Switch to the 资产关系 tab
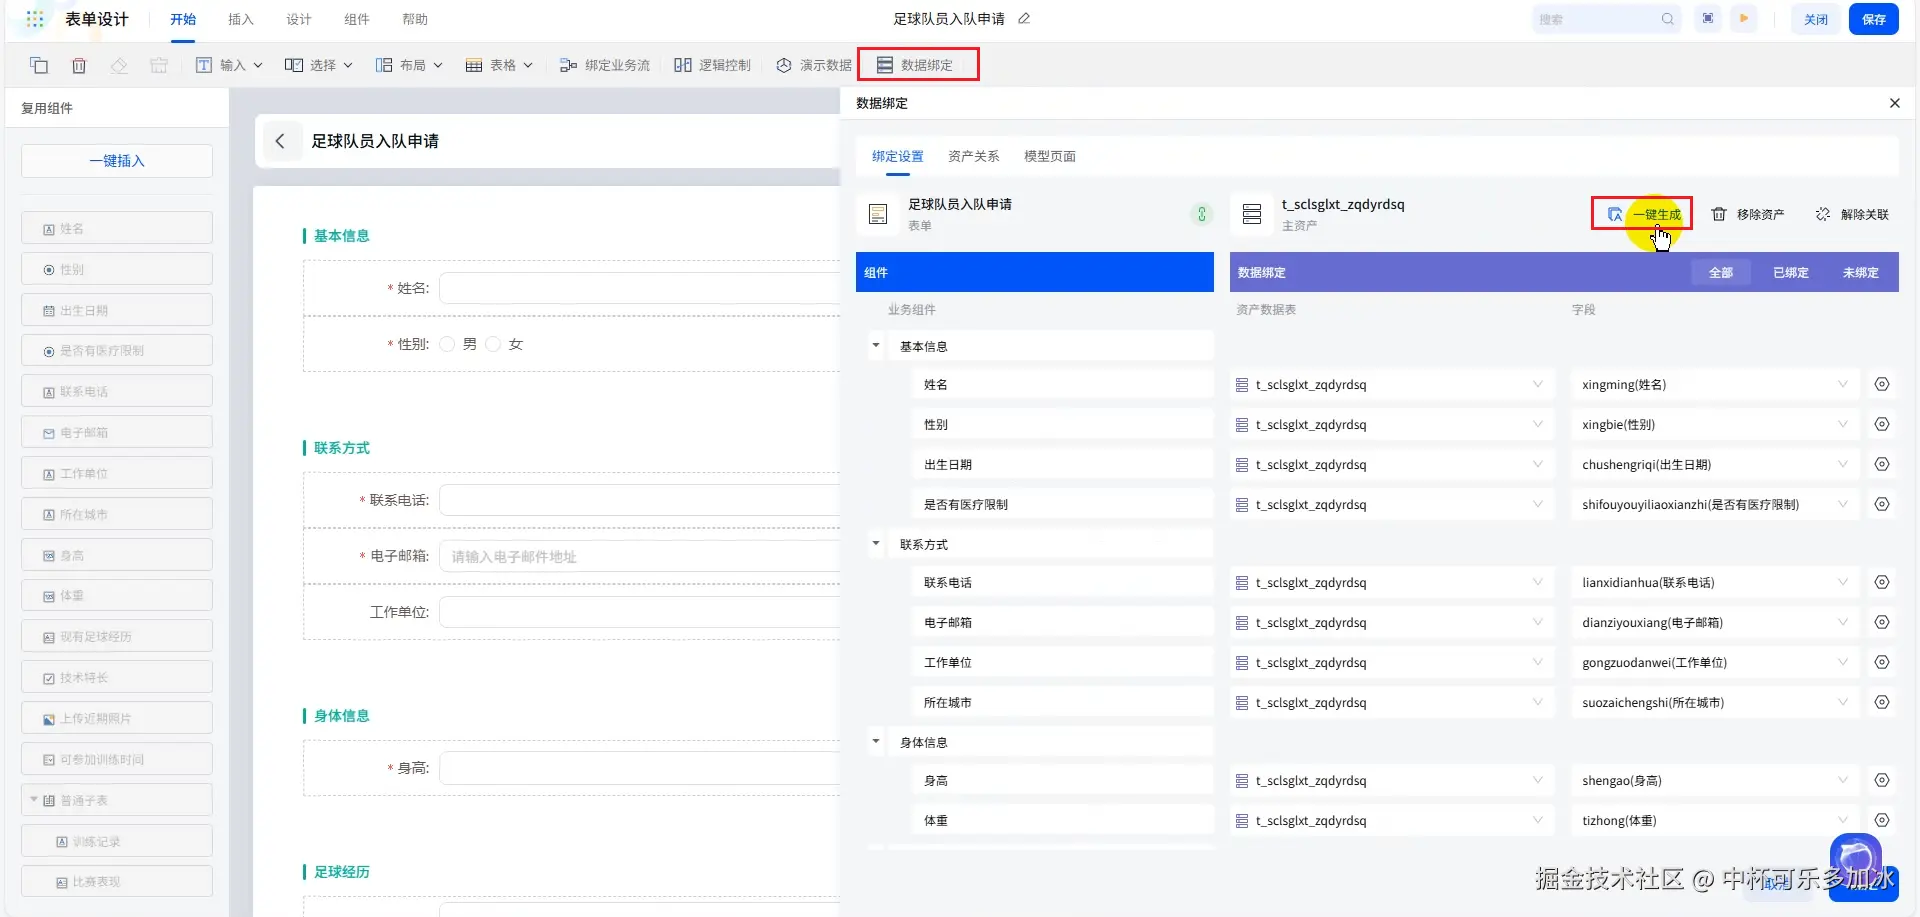Screen dimensions: 1920x917 [x=973, y=156]
